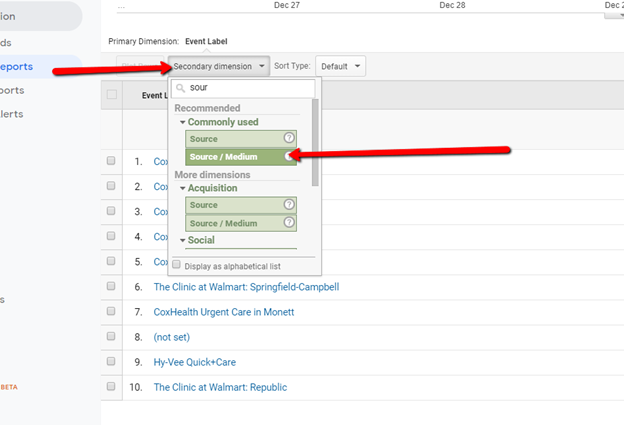Open the (not set) event label link
This screenshot has width=624, height=425.
pyautogui.click(x=172, y=337)
